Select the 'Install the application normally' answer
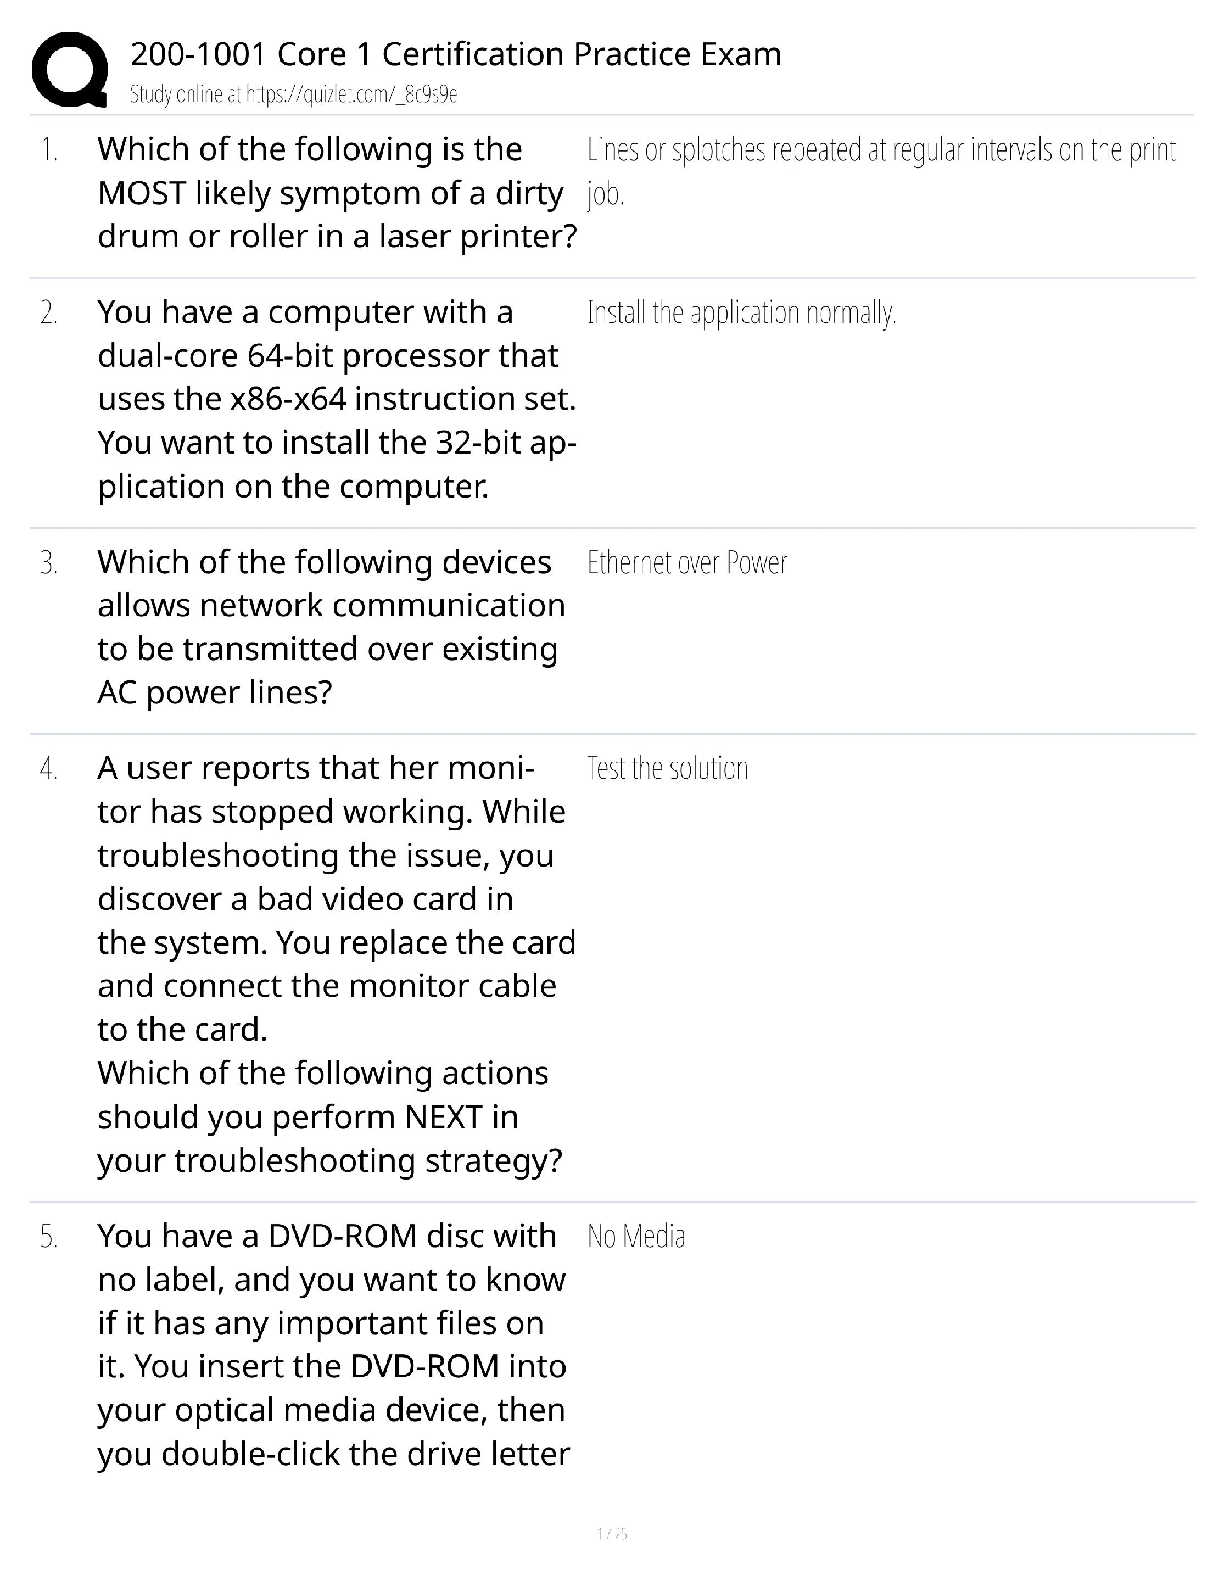 point(741,314)
